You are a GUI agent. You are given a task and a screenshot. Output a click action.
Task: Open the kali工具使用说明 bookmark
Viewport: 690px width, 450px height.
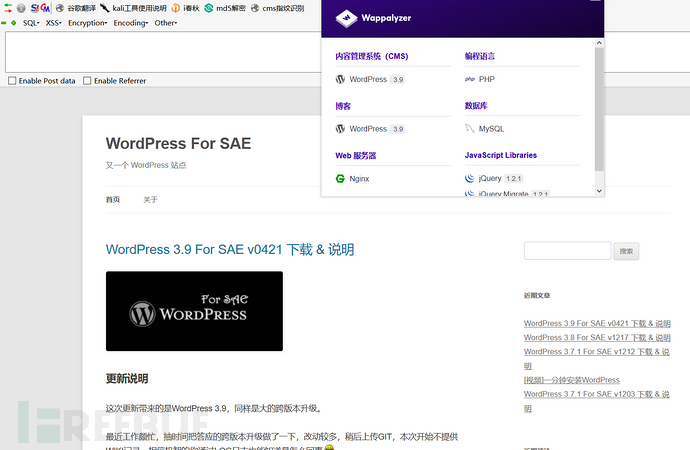click(133, 8)
